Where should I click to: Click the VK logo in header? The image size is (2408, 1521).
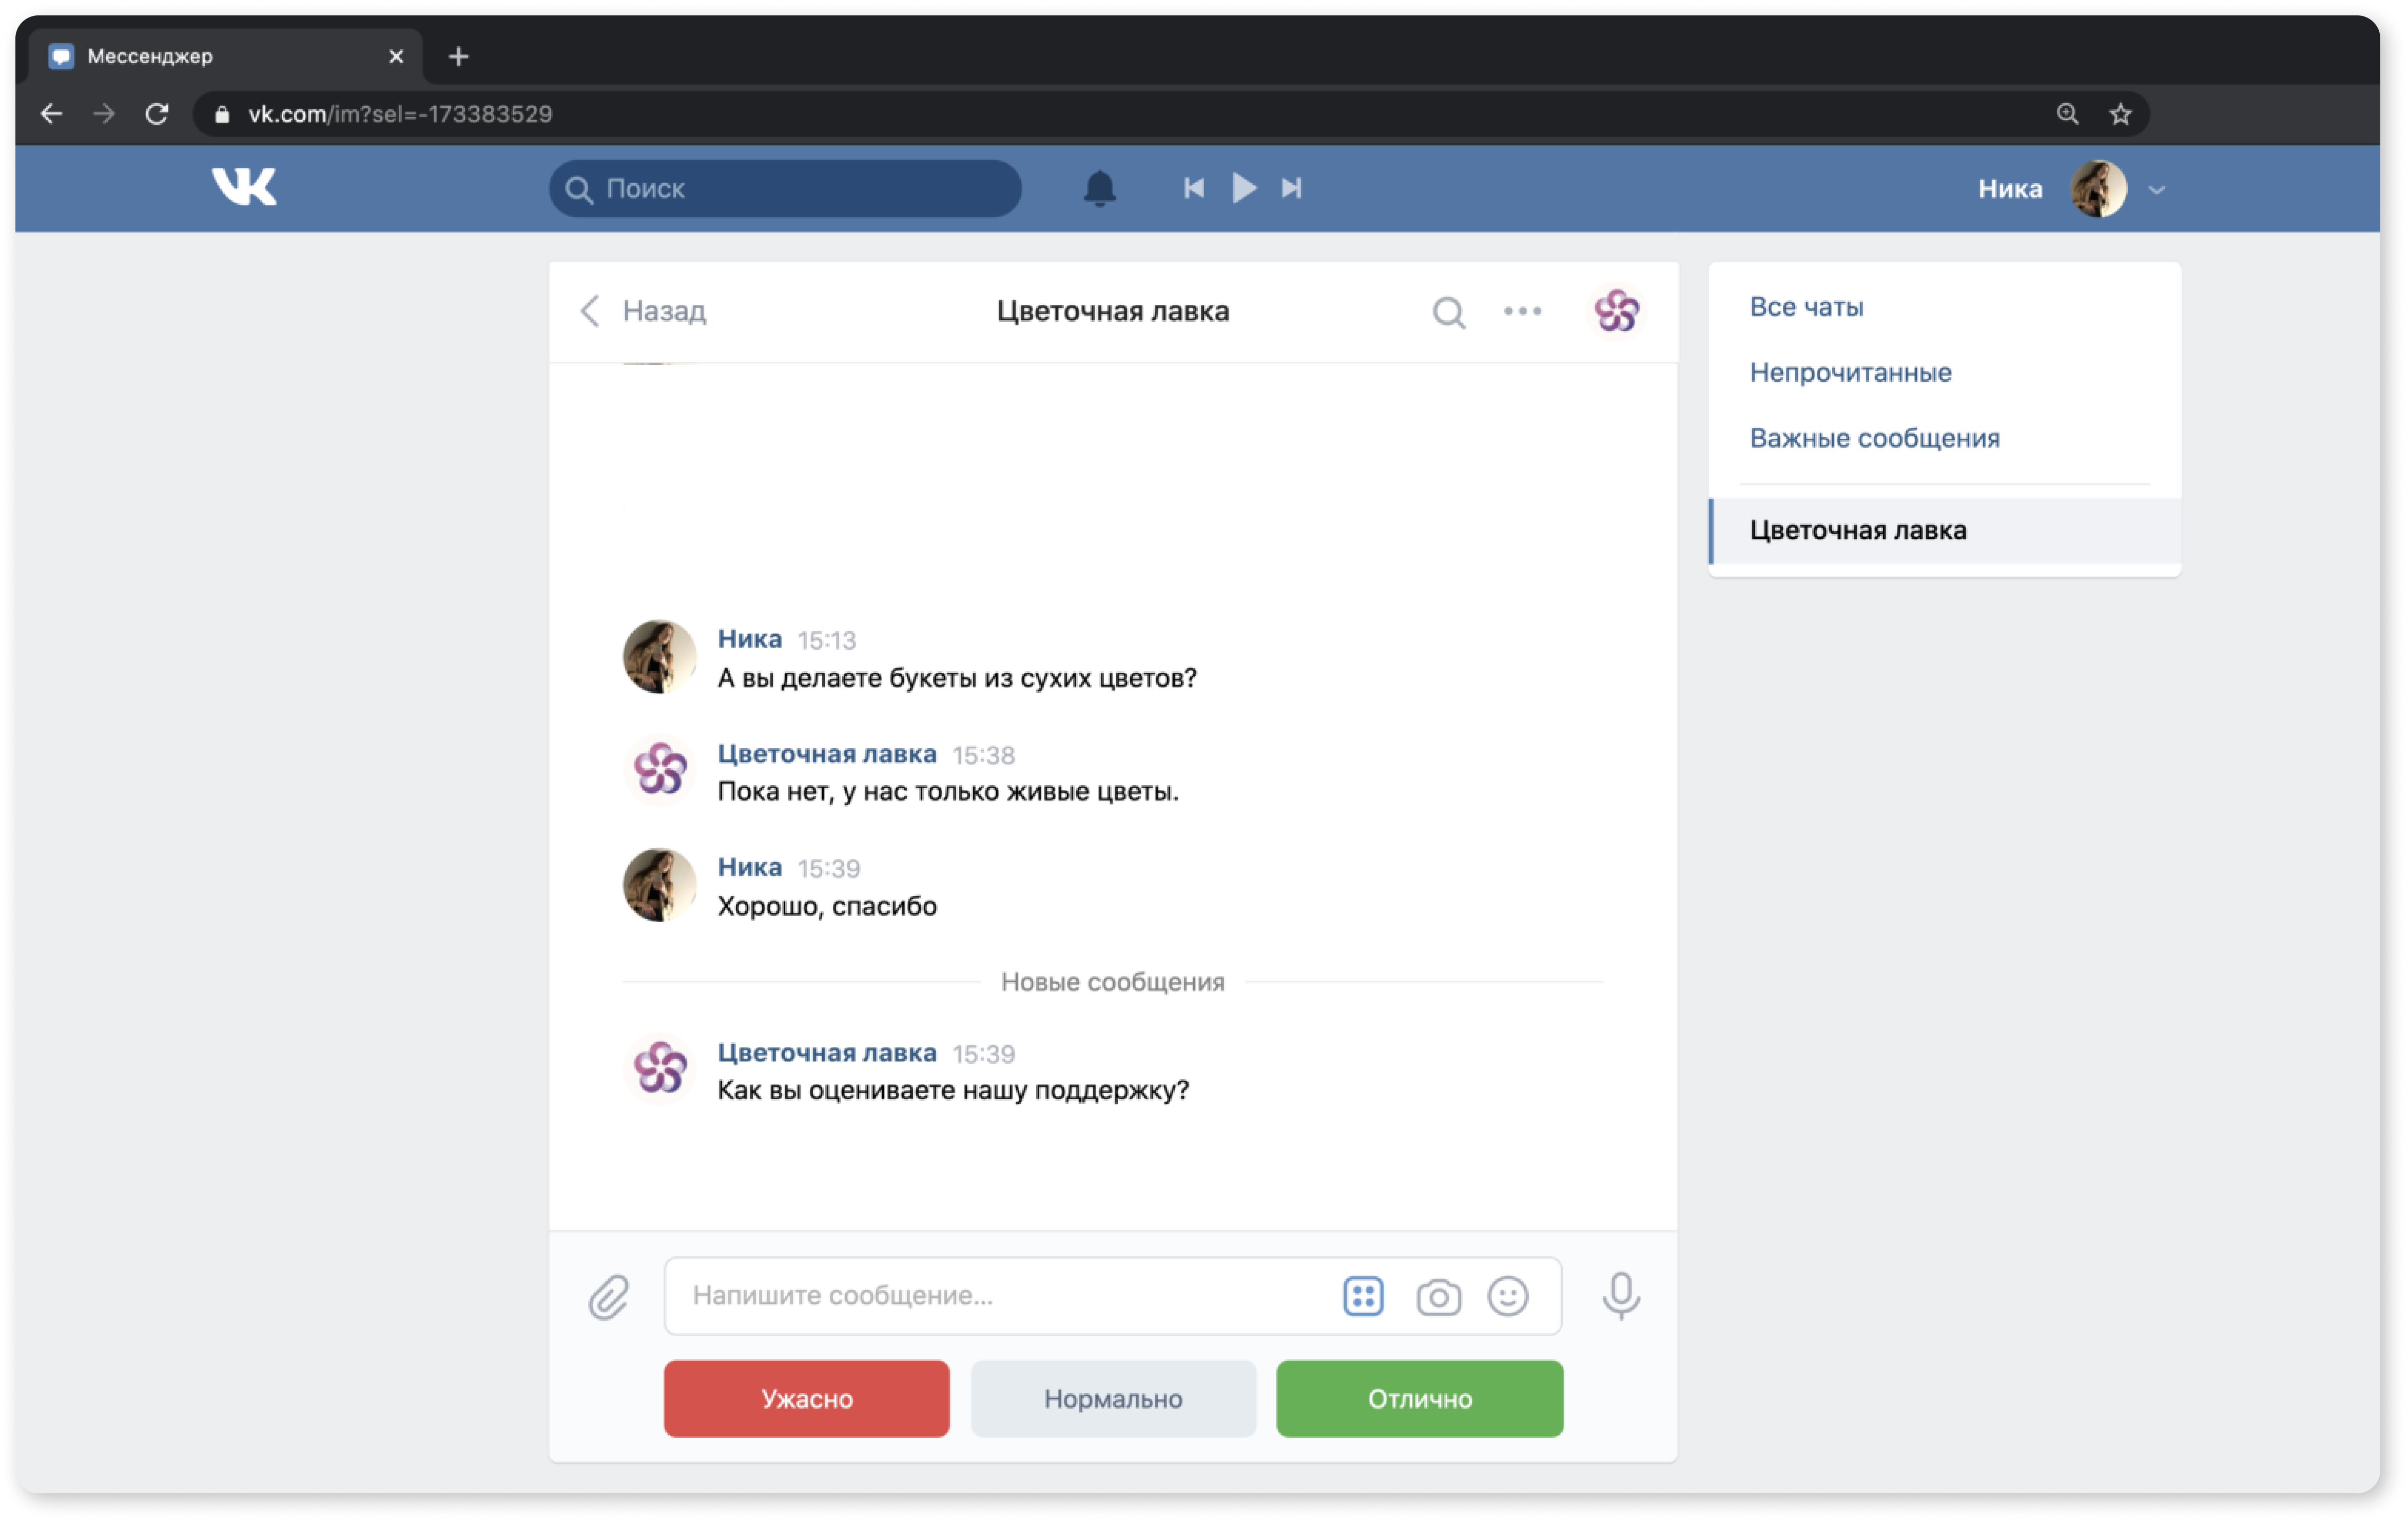244,187
